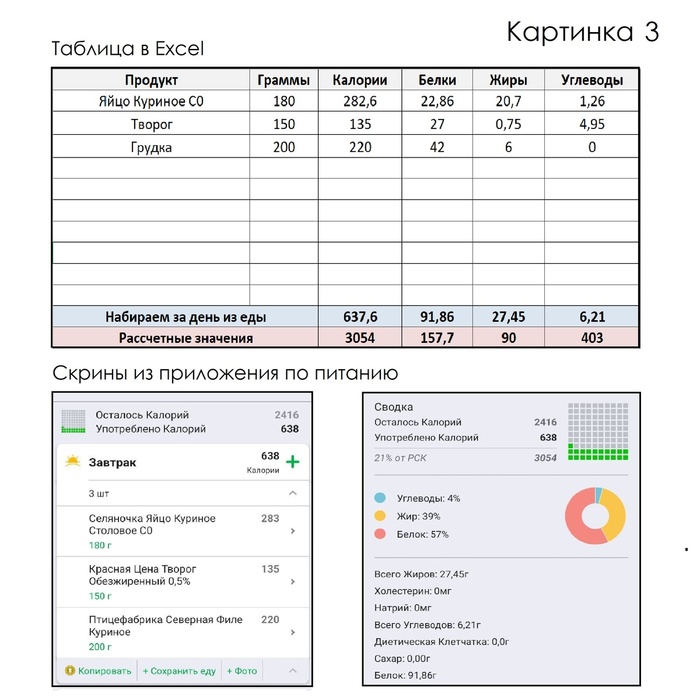
Task: Click the sunrise icon beside Завтрак
Action: pyautogui.click(x=72, y=462)
